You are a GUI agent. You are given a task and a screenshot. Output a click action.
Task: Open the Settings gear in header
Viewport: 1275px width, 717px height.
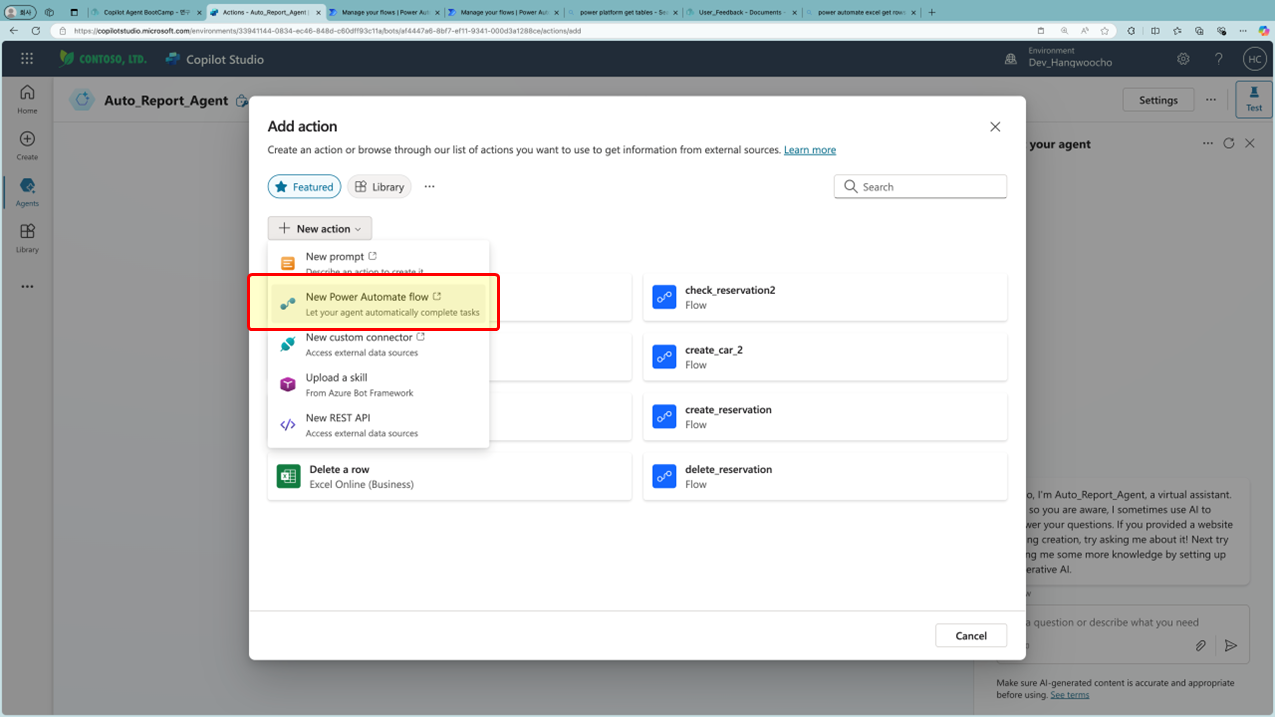[1183, 59]
